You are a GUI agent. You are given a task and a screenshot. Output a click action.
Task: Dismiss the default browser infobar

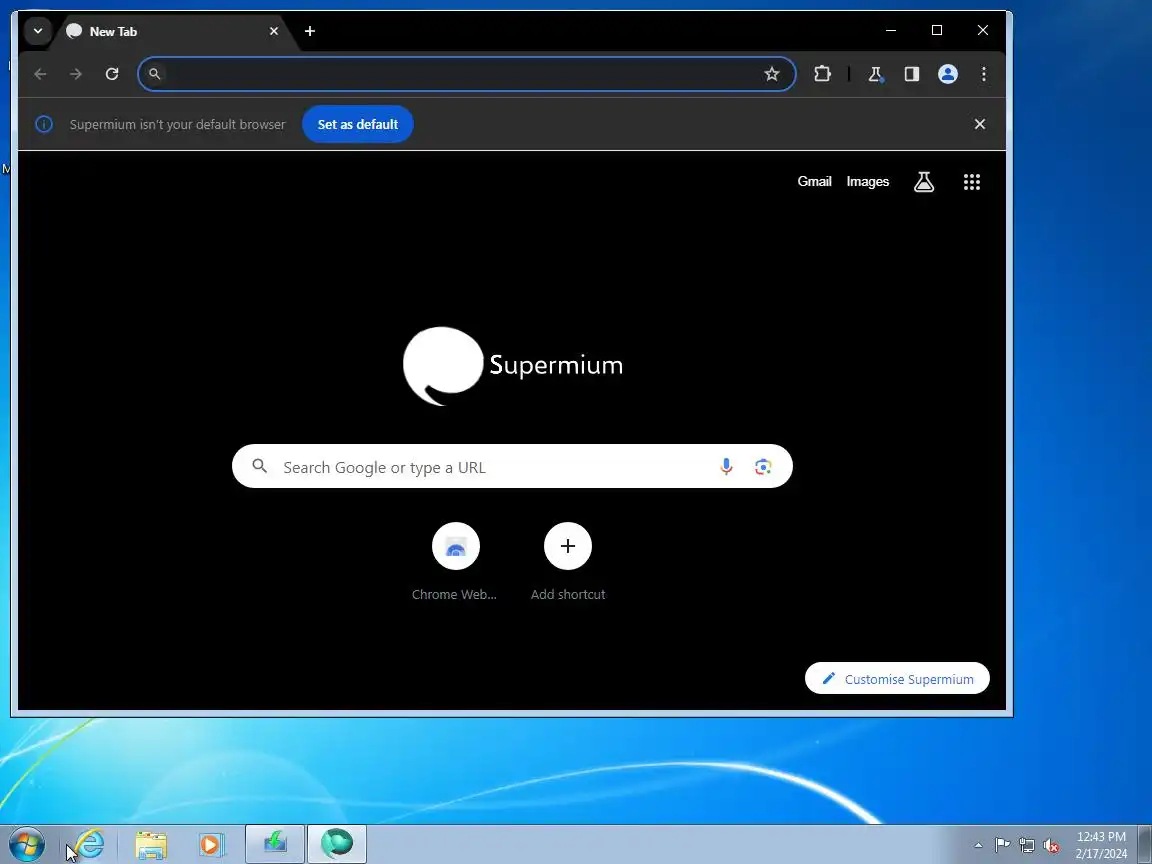979,124
